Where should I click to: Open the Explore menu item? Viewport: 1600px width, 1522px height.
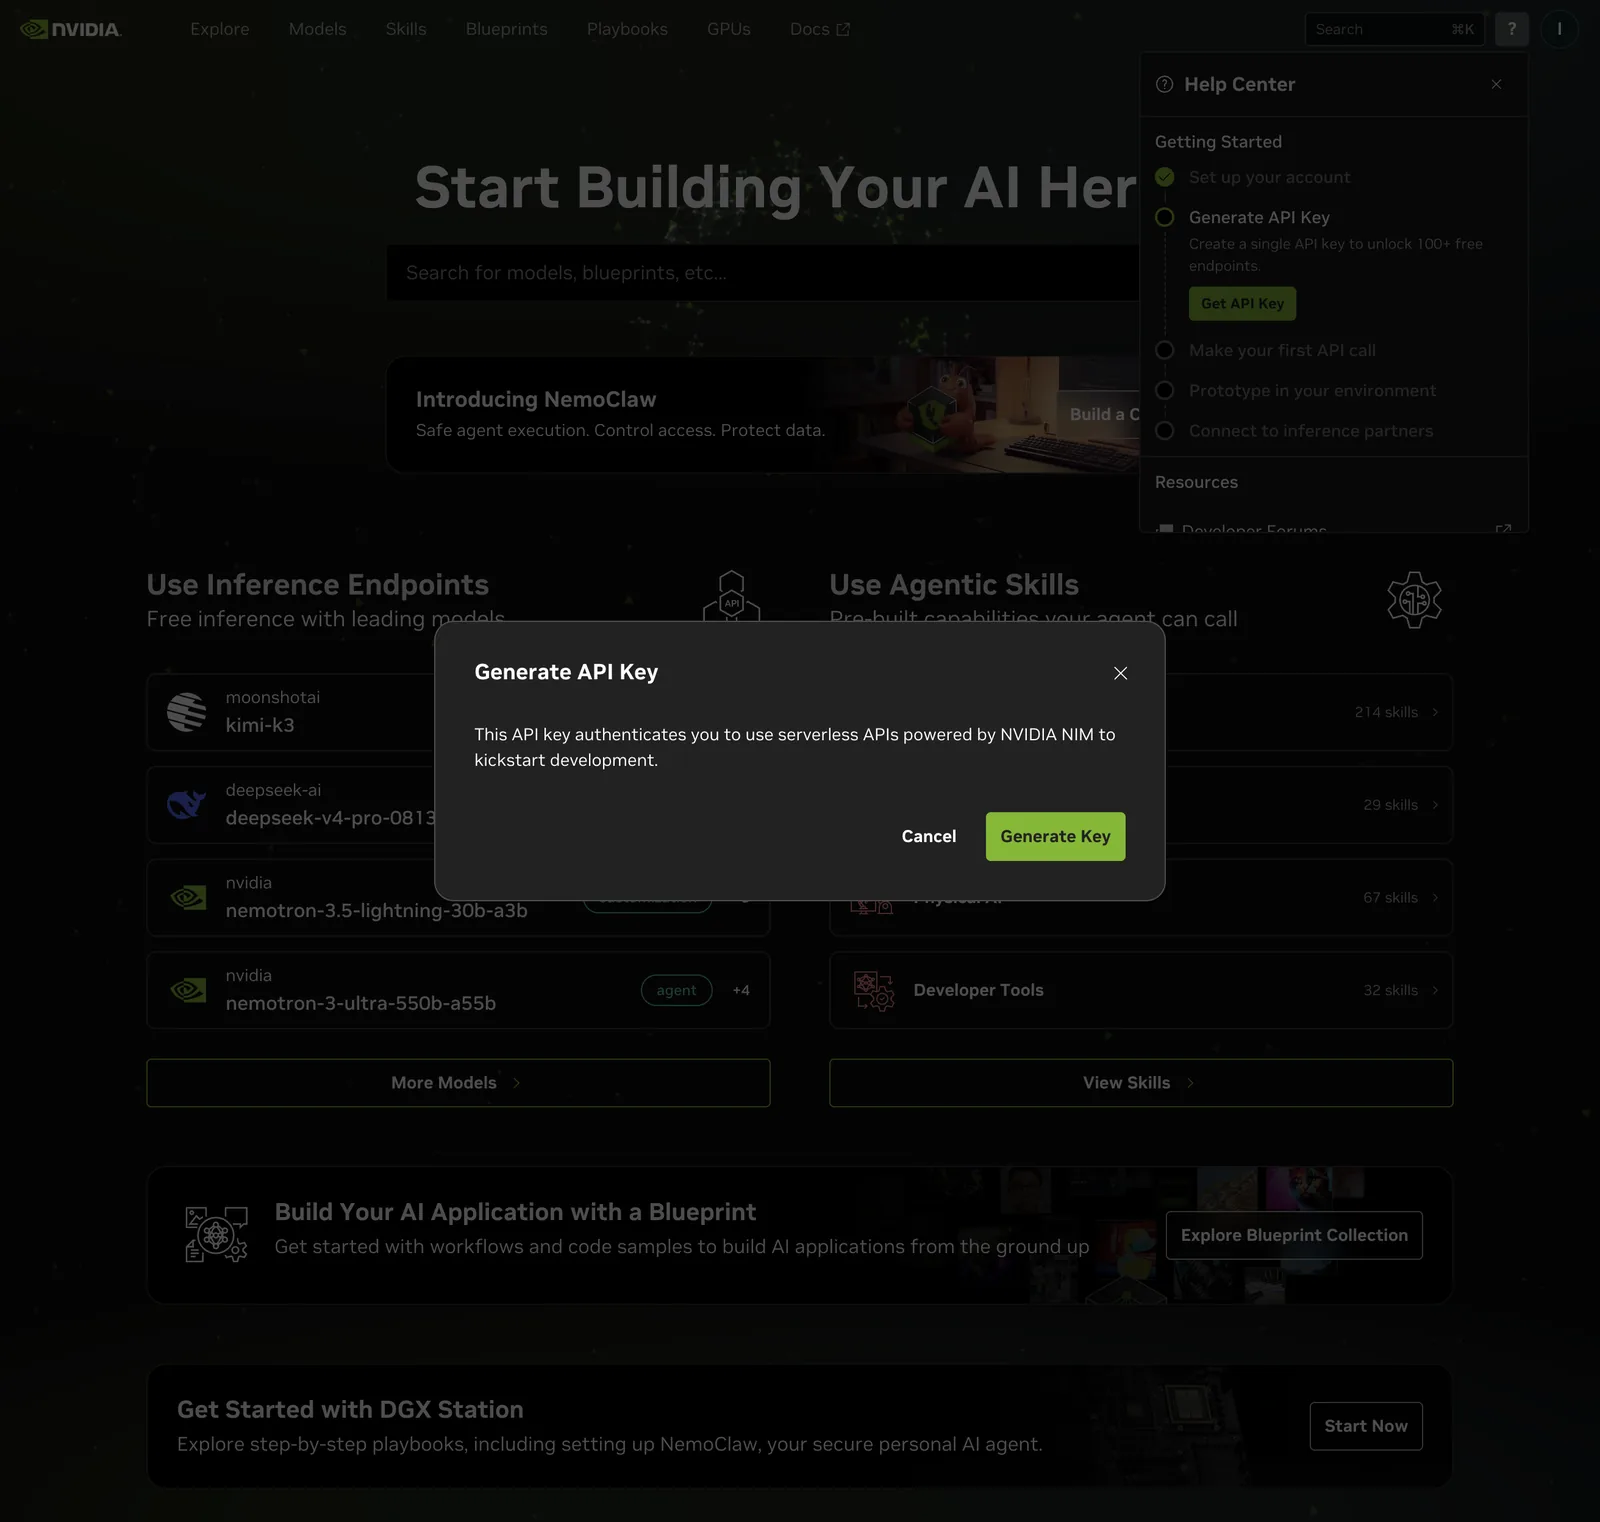220,29
